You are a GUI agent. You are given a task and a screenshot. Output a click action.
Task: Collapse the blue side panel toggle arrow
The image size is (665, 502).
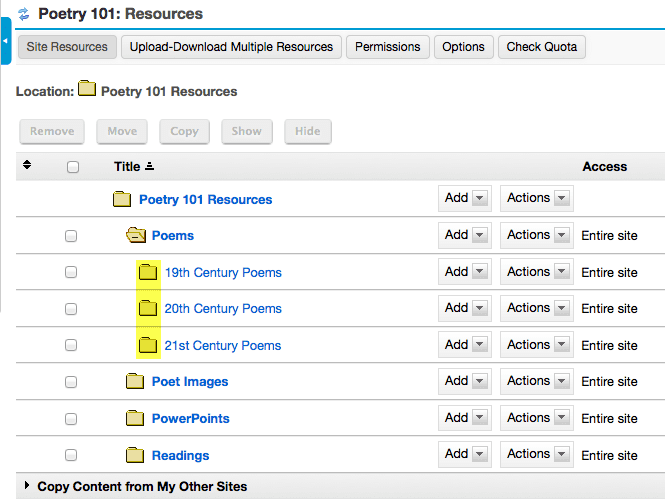6,41
